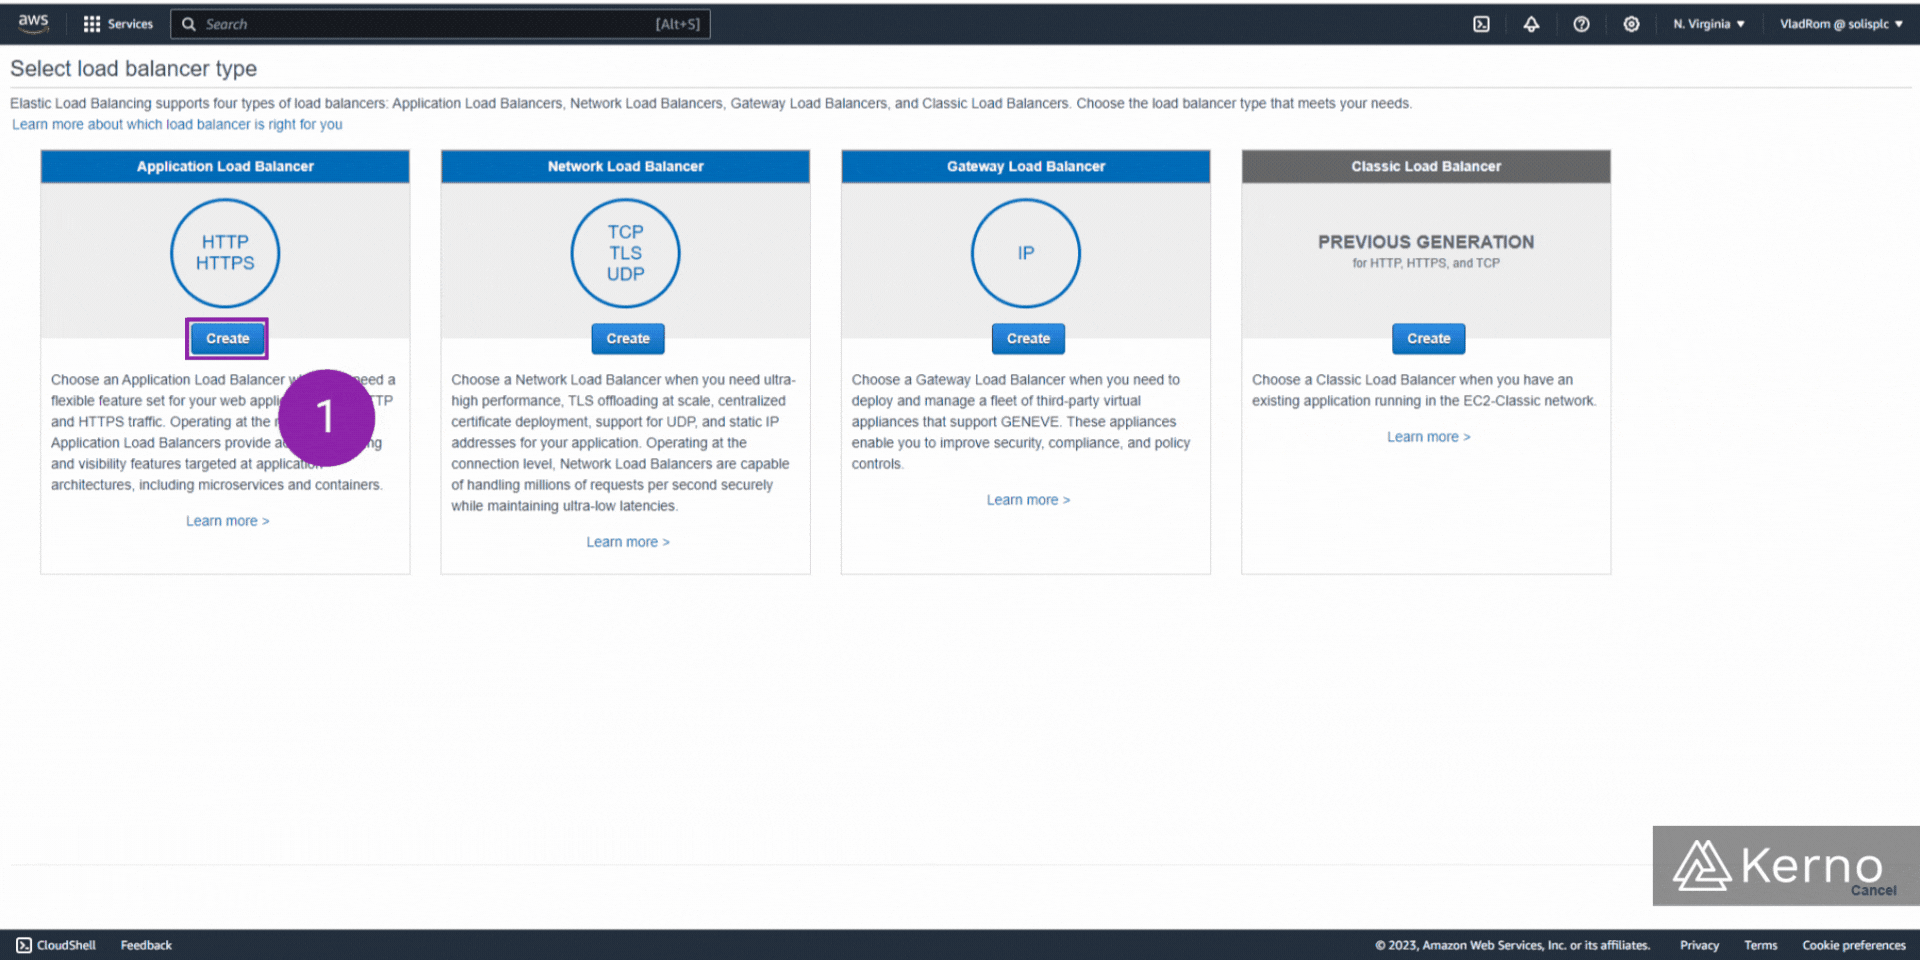Focus the AWS search field

440,24
